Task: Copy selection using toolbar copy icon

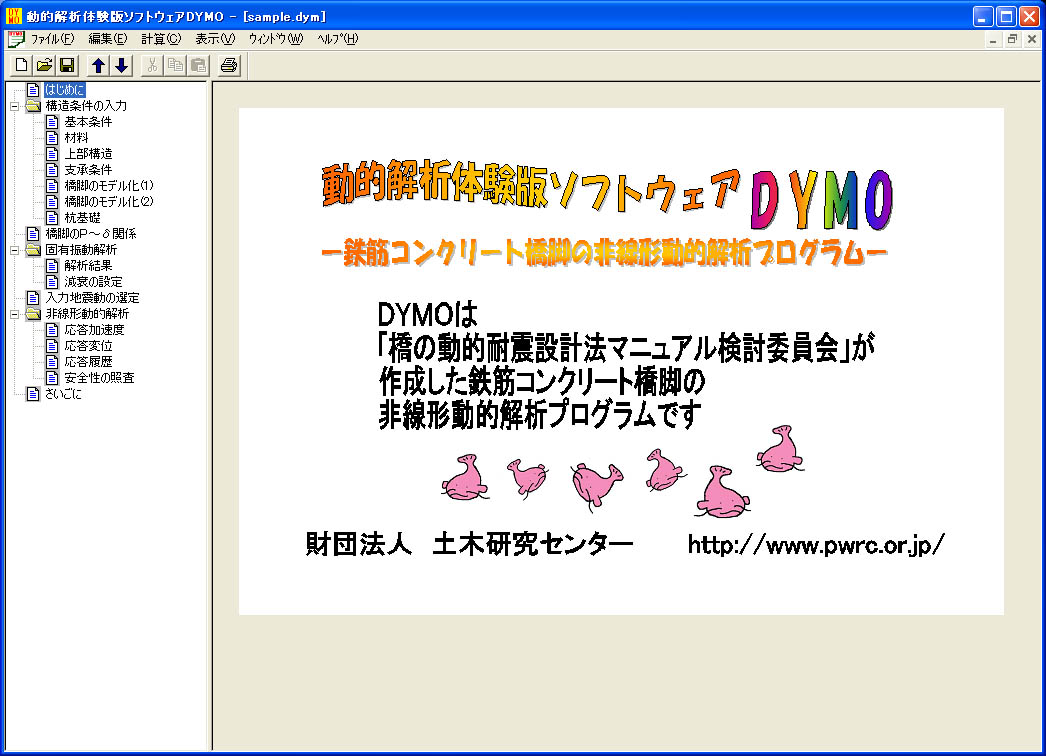Action: pos(175,65)
